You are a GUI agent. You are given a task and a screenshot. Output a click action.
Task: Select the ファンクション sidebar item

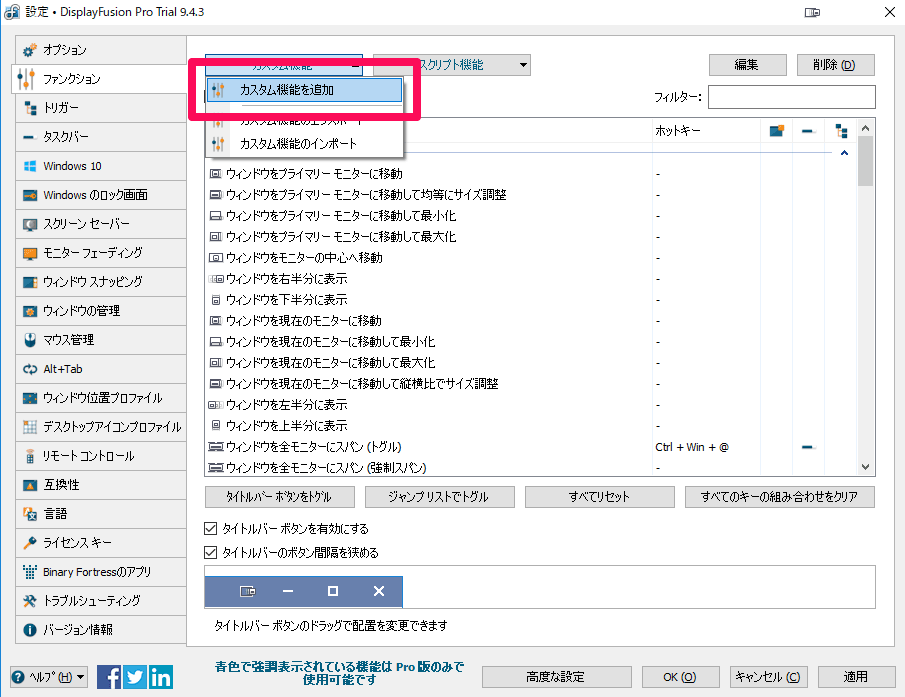coord(99,79)
